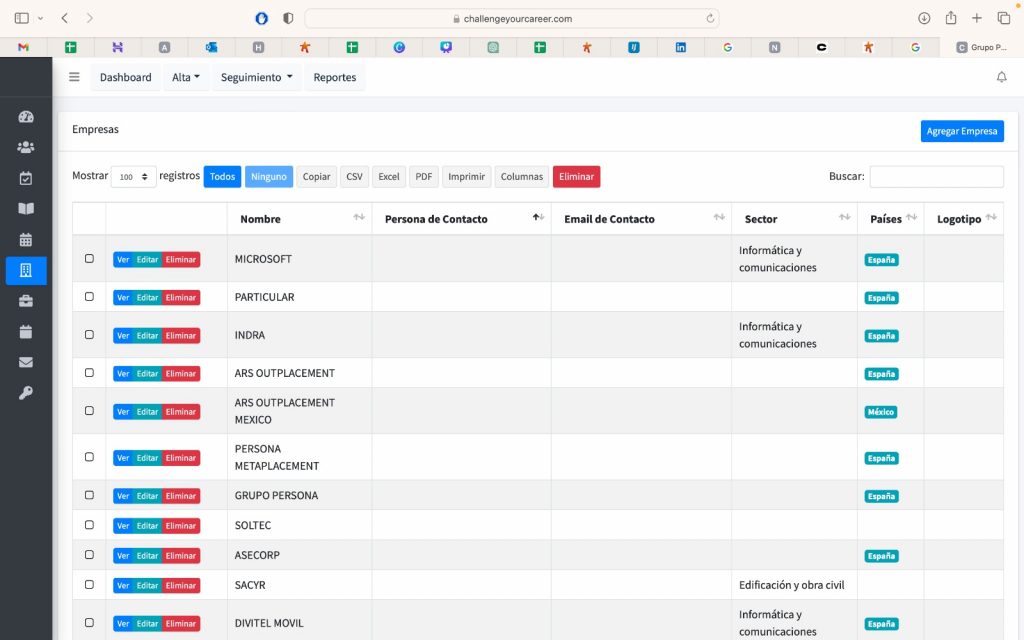
Task: Sort the table by the Sector column
Action: (794, 219)
